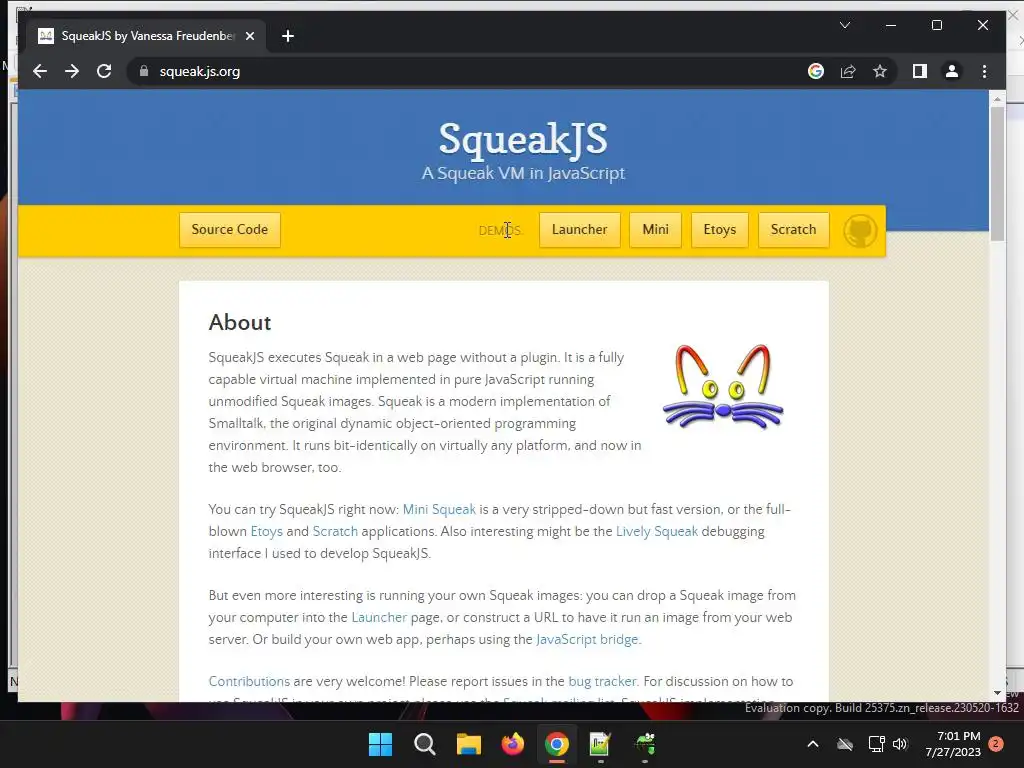The height and width of the screenshot is (768, 1024).
Task: Open Chrome's side panel
Action: [x=920, y=71]
